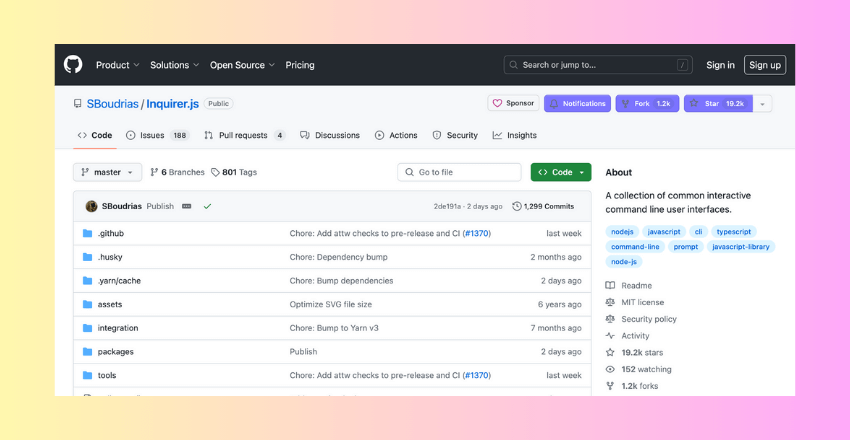Viewport: 850px width, 440px height.
Task: Open commit hash 2de191a
Action: [x=447, y=206]
